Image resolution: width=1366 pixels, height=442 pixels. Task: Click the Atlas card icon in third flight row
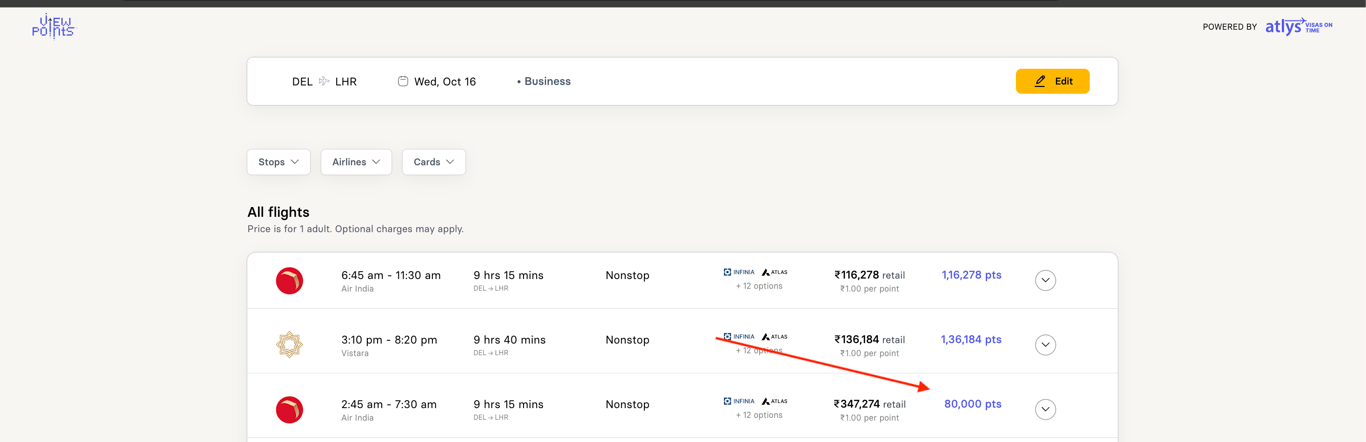[775, 402]
